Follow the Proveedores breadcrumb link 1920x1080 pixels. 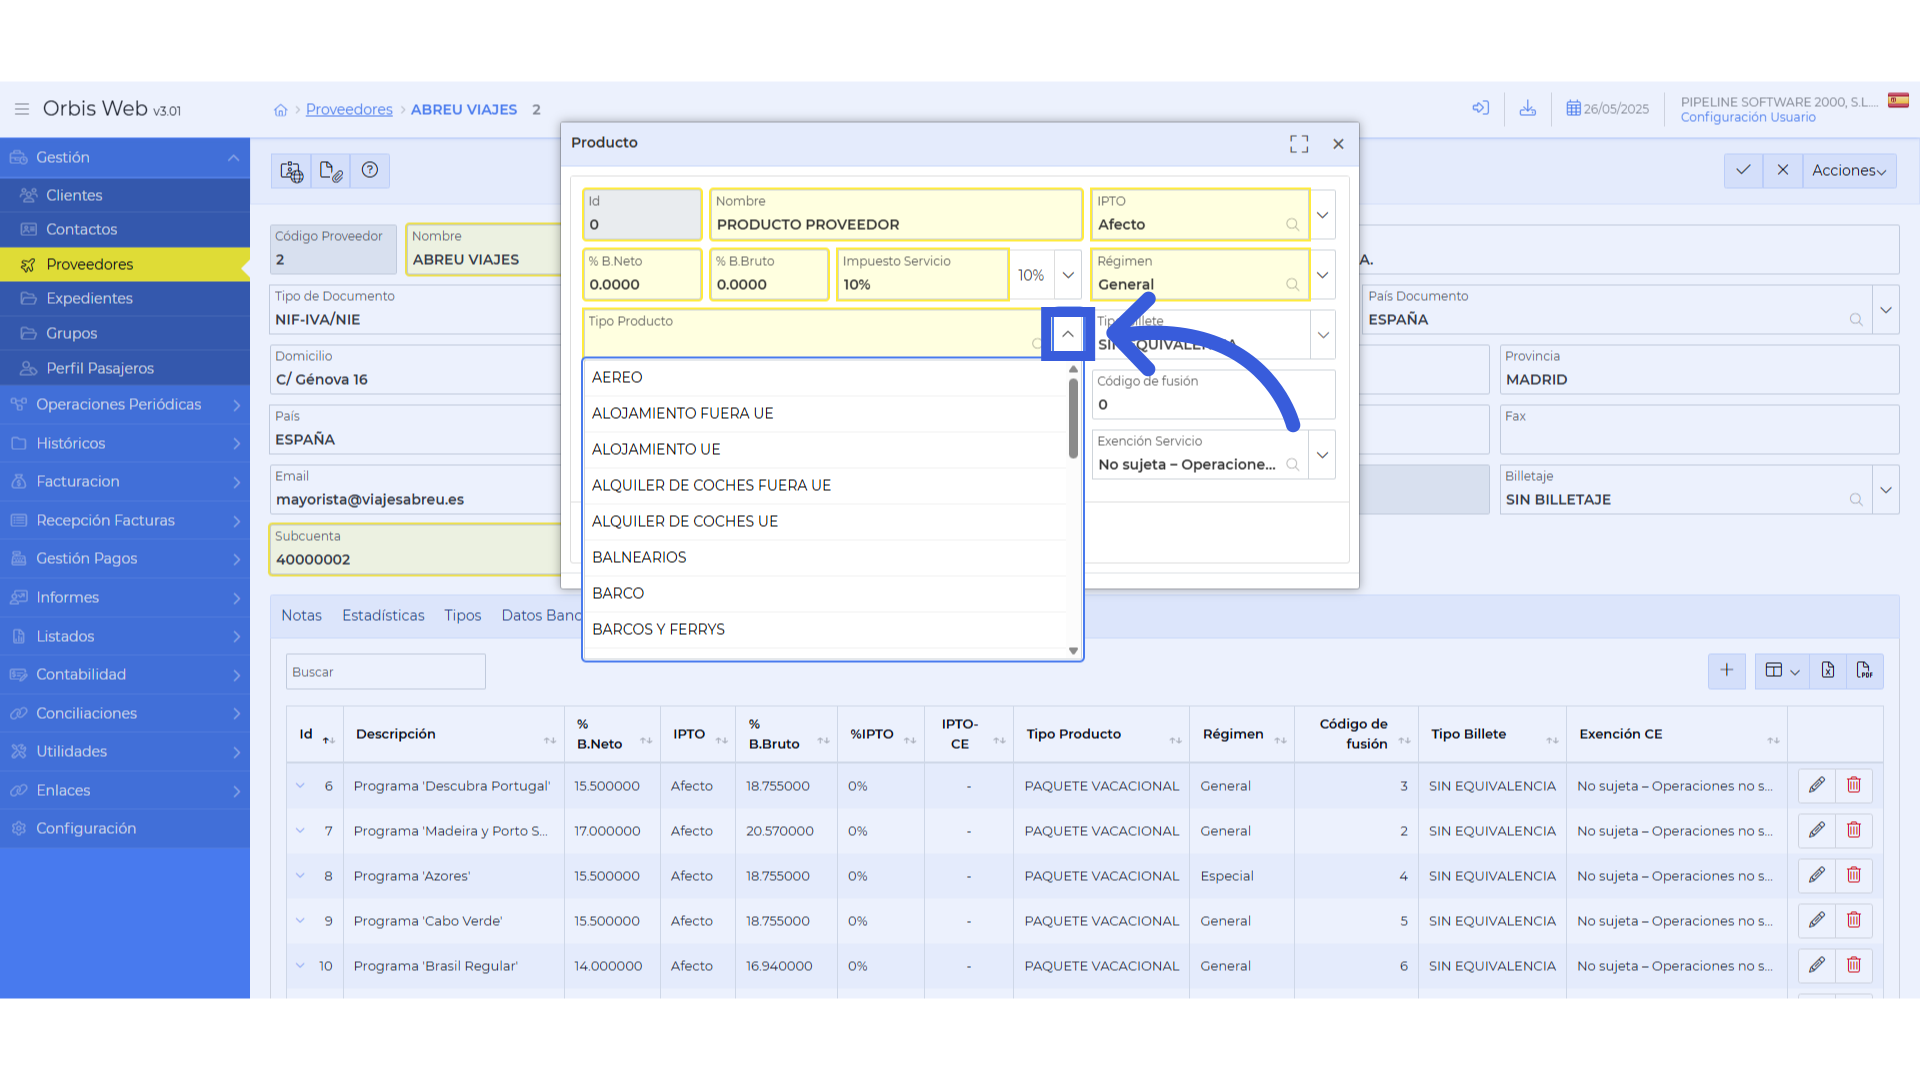(x=349, y=109)
